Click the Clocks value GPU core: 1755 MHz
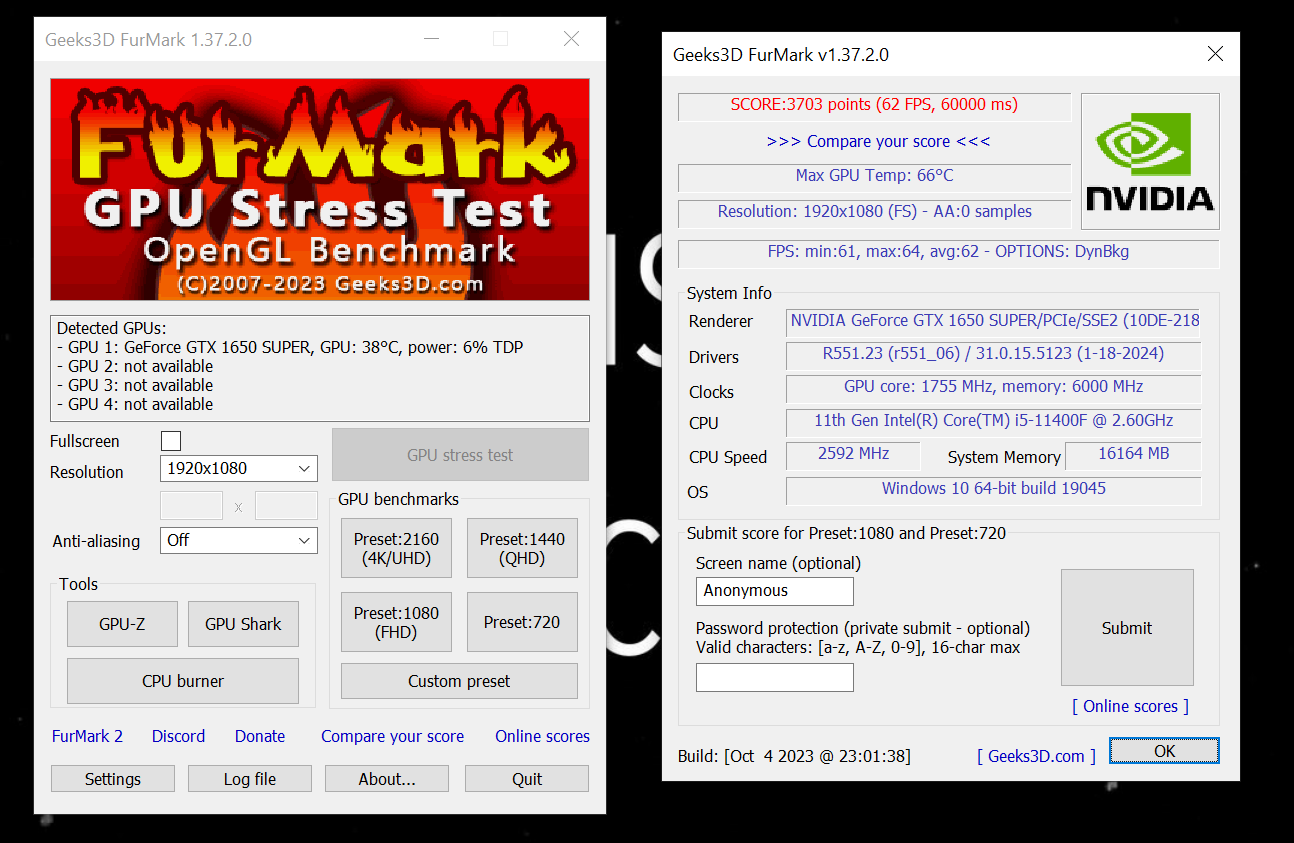Viewport: 1294px width, 843px height. pyautogui.click(x=994, y=387)
